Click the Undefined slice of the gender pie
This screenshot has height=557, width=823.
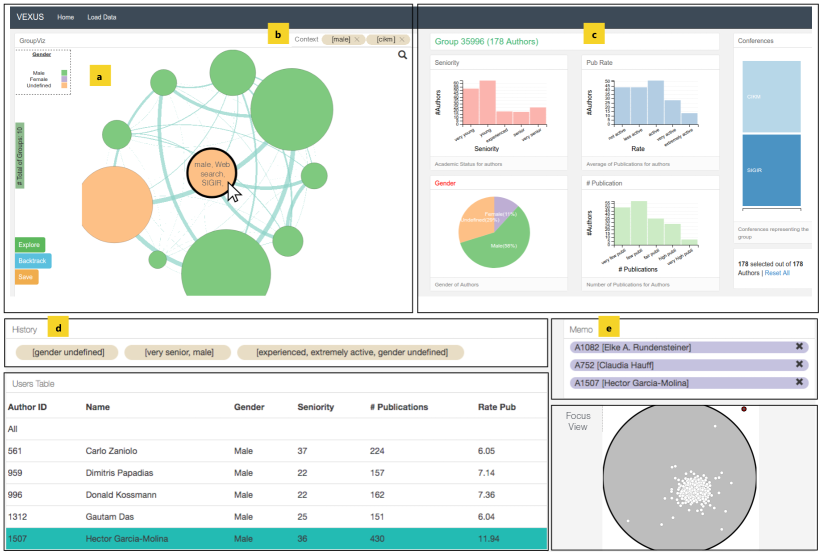[x=476, y=219]
